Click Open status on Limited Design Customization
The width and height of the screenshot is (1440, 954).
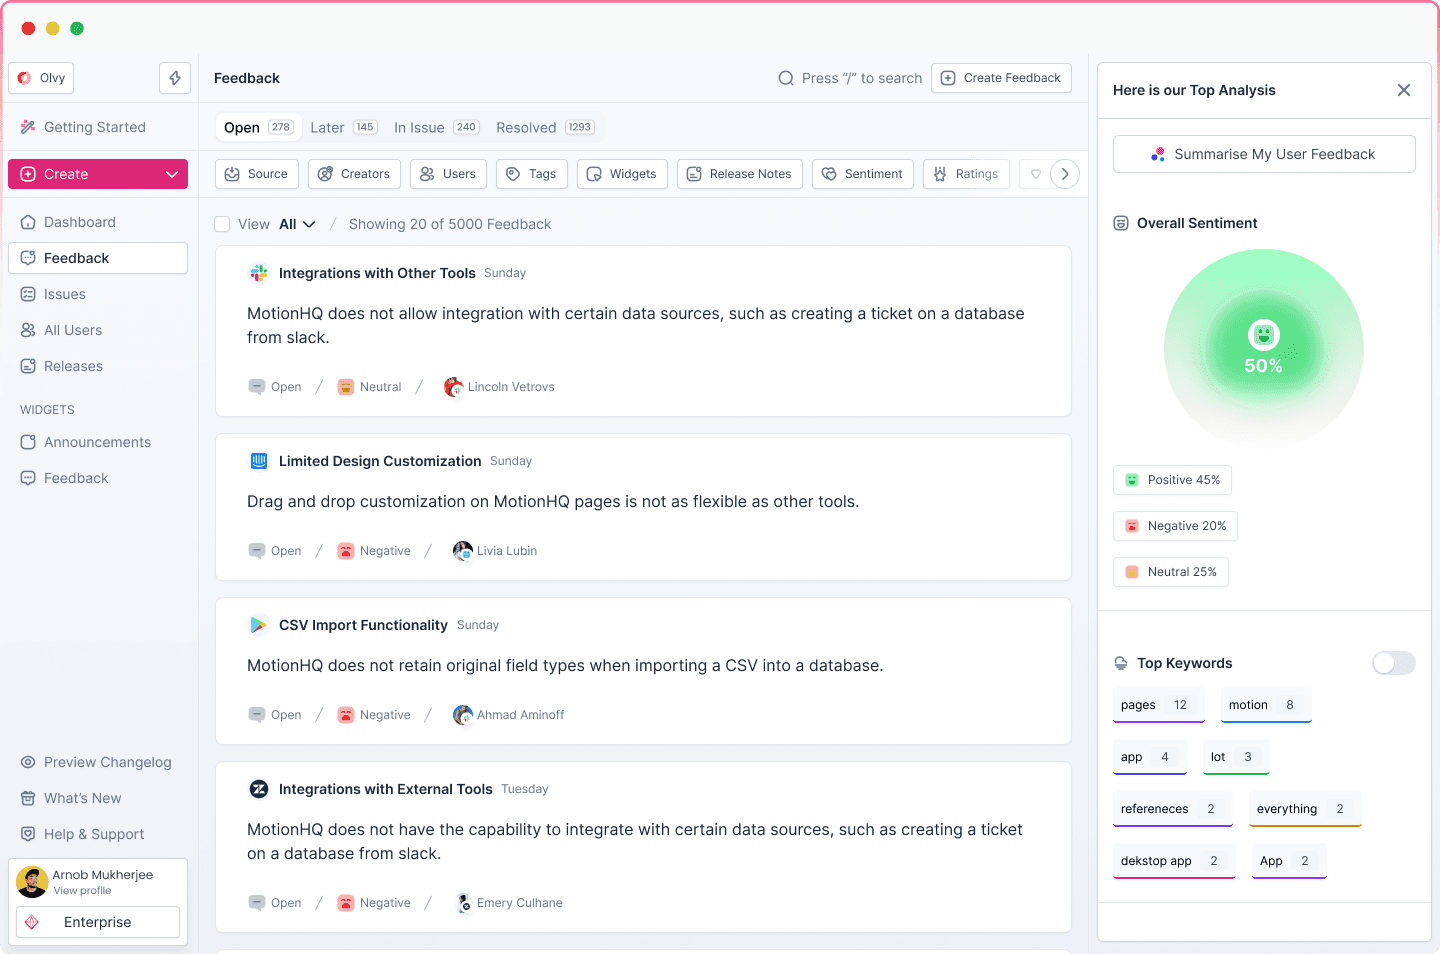(275, 551)
